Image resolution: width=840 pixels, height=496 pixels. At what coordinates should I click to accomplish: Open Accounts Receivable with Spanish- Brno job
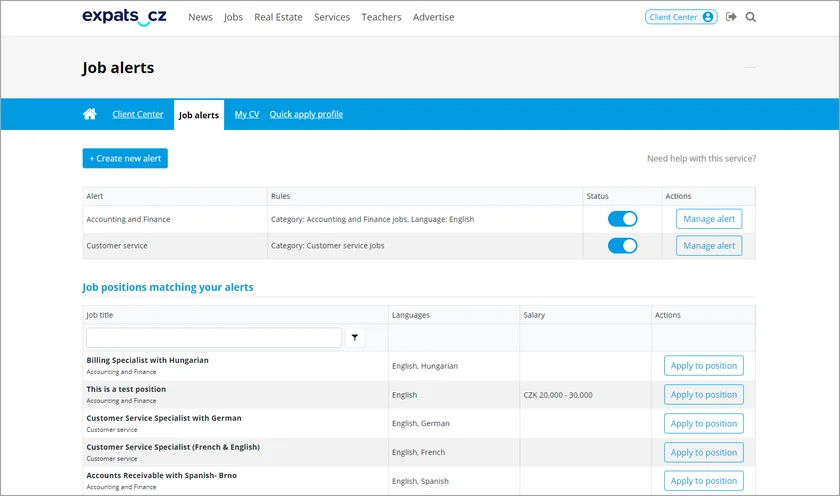coord(161,475)
